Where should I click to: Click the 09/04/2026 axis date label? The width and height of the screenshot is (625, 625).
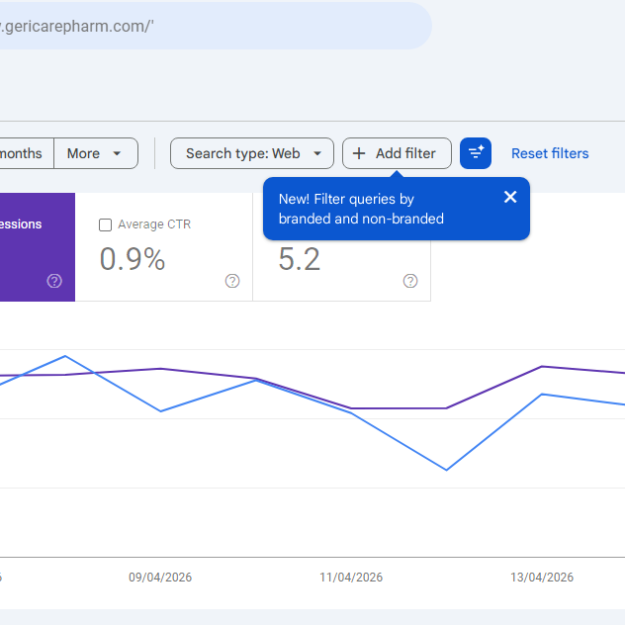160,577
